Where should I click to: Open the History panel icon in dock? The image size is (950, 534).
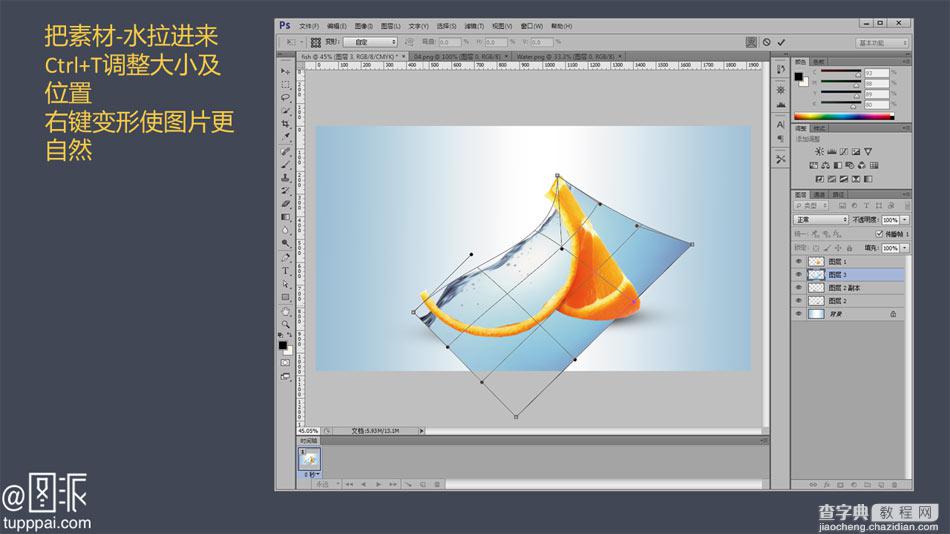tap(780, 70)
